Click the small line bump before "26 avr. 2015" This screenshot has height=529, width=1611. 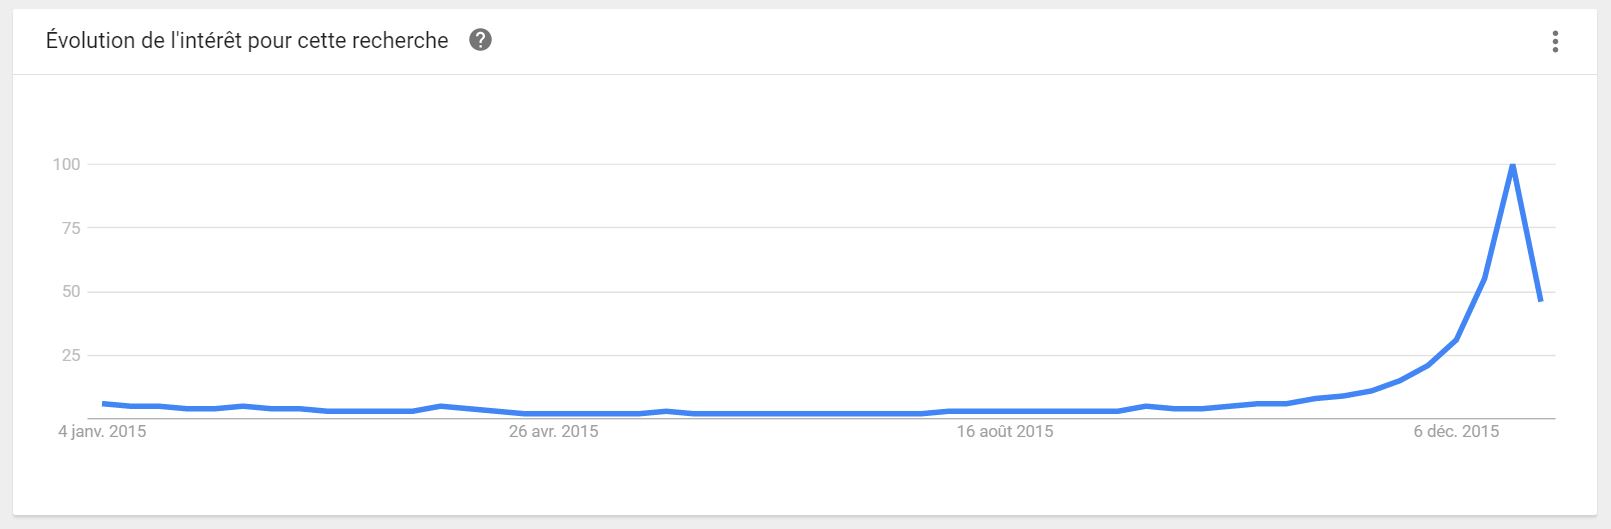coord(441,406)
